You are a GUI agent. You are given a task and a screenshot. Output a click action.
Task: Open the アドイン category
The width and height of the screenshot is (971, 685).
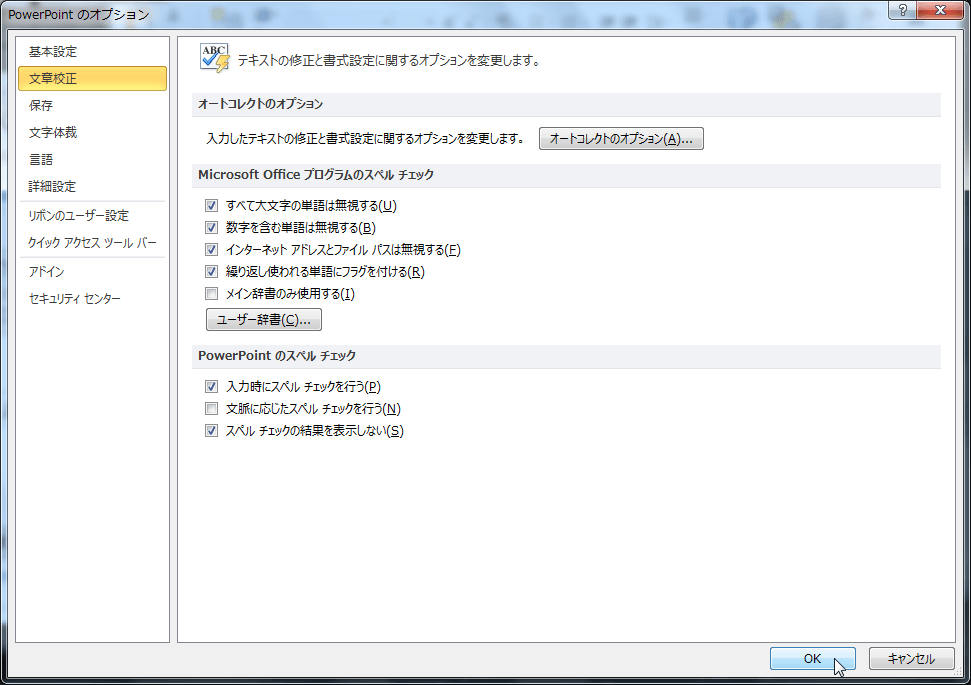pos(92,271)
